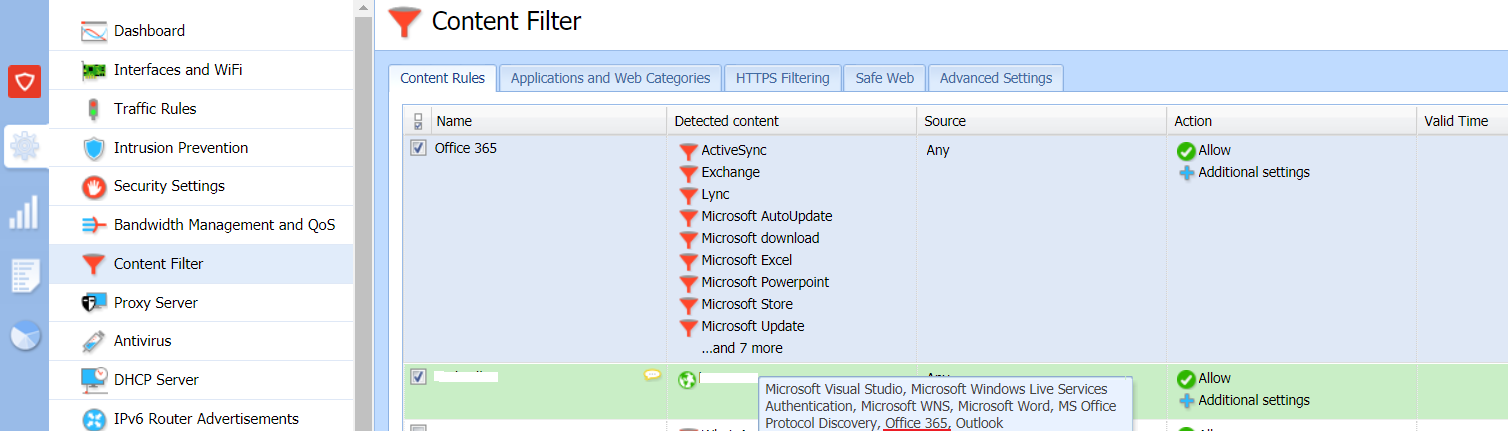Click the green Allow checkmark in Office 365 row
Viewport: 1508px width, 431px height.
tap(1186, 151)
